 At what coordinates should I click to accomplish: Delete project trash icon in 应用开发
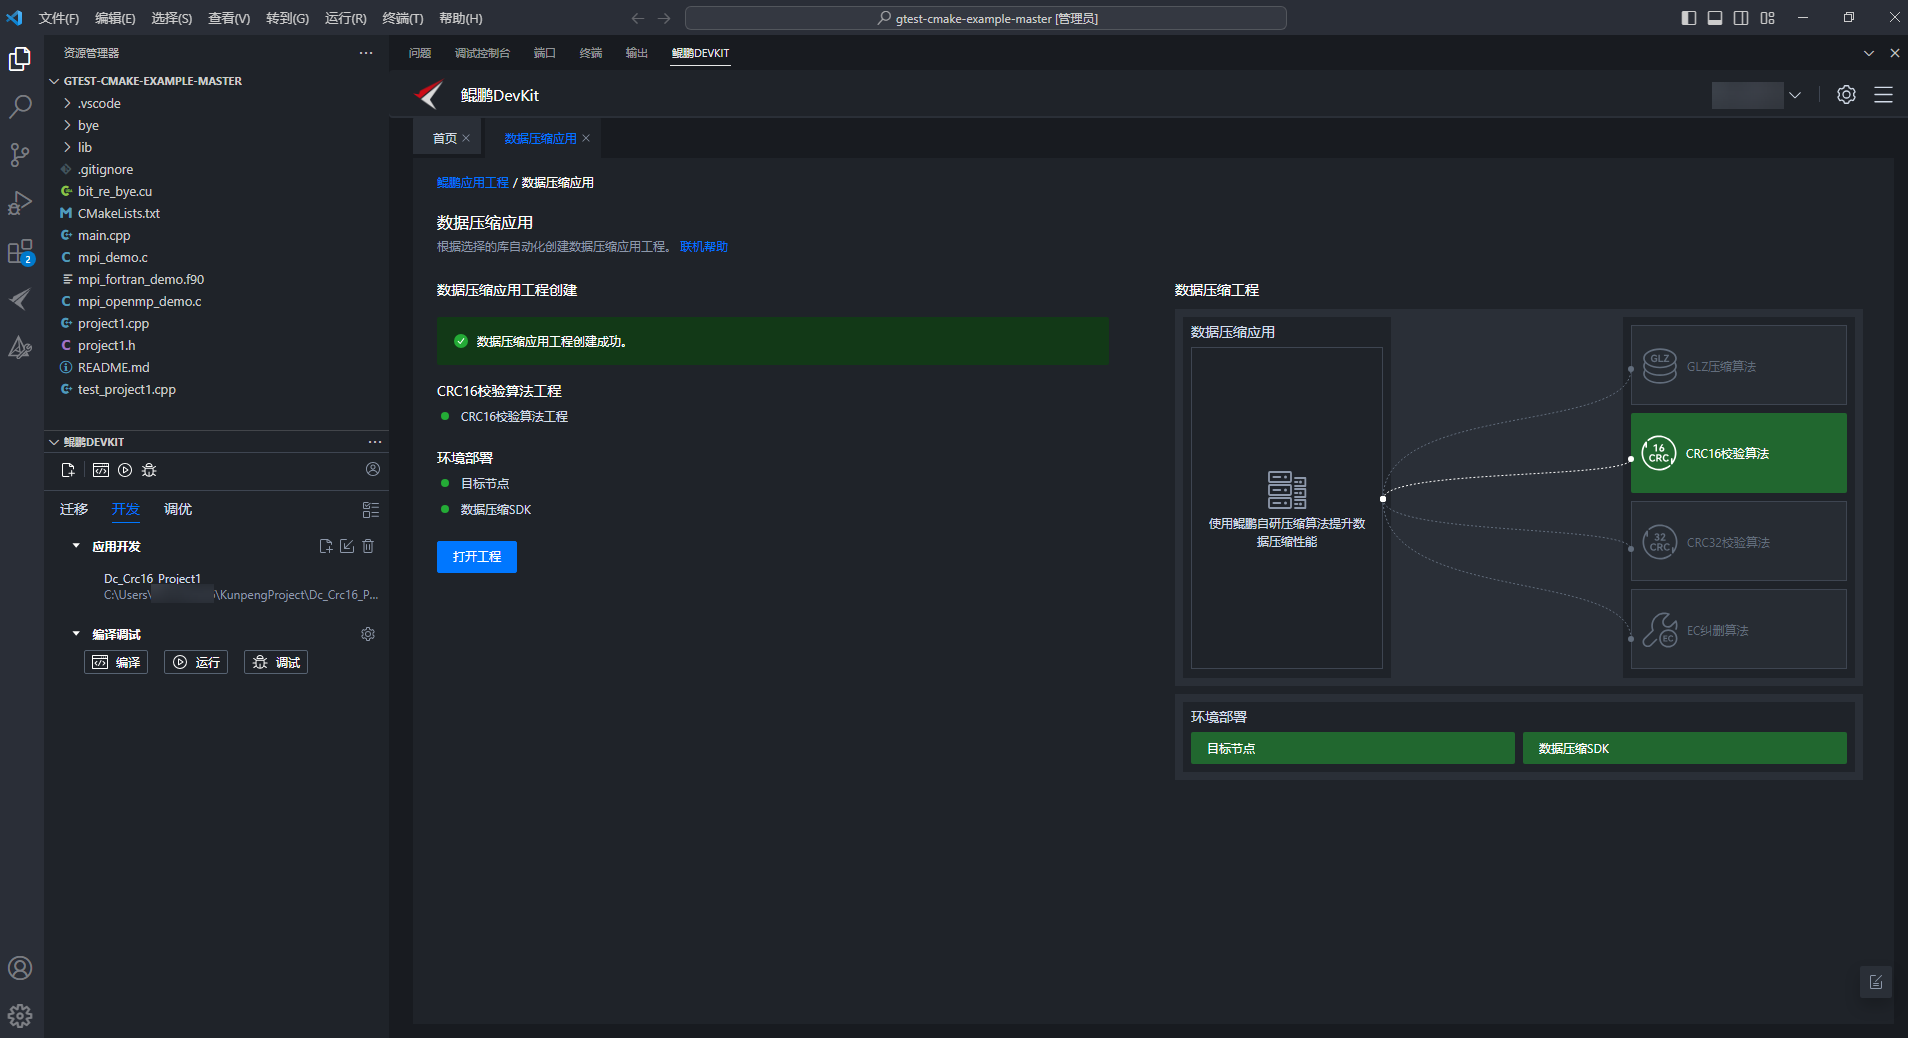(368, 546)
